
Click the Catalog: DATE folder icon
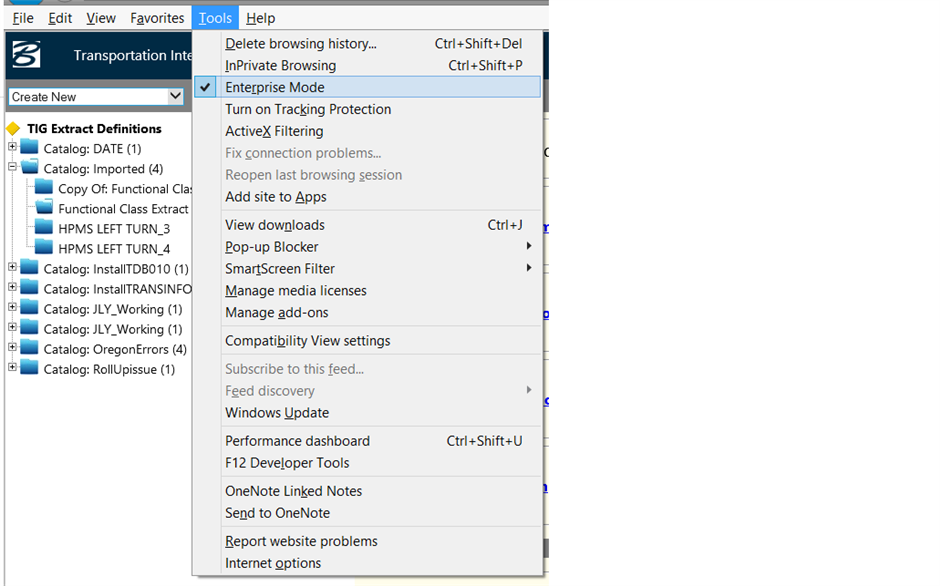coord(26,148)
